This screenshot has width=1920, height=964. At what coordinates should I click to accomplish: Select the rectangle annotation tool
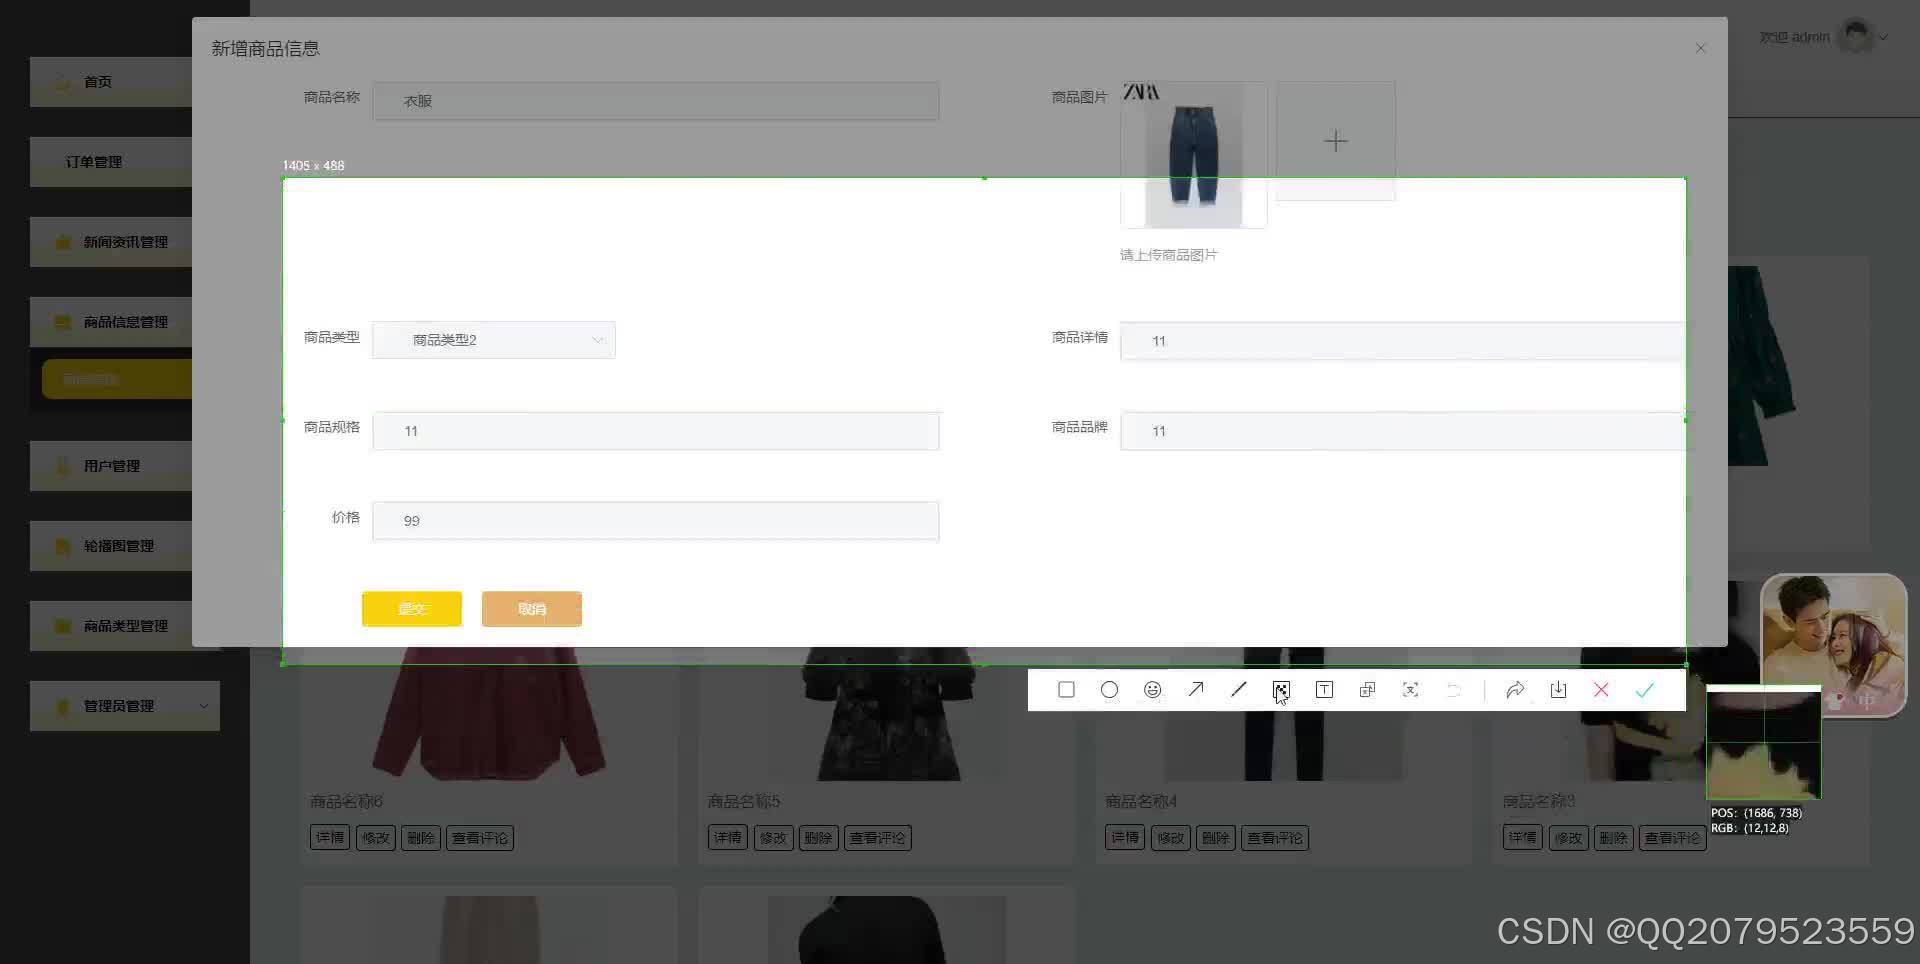coord(1066,690)
